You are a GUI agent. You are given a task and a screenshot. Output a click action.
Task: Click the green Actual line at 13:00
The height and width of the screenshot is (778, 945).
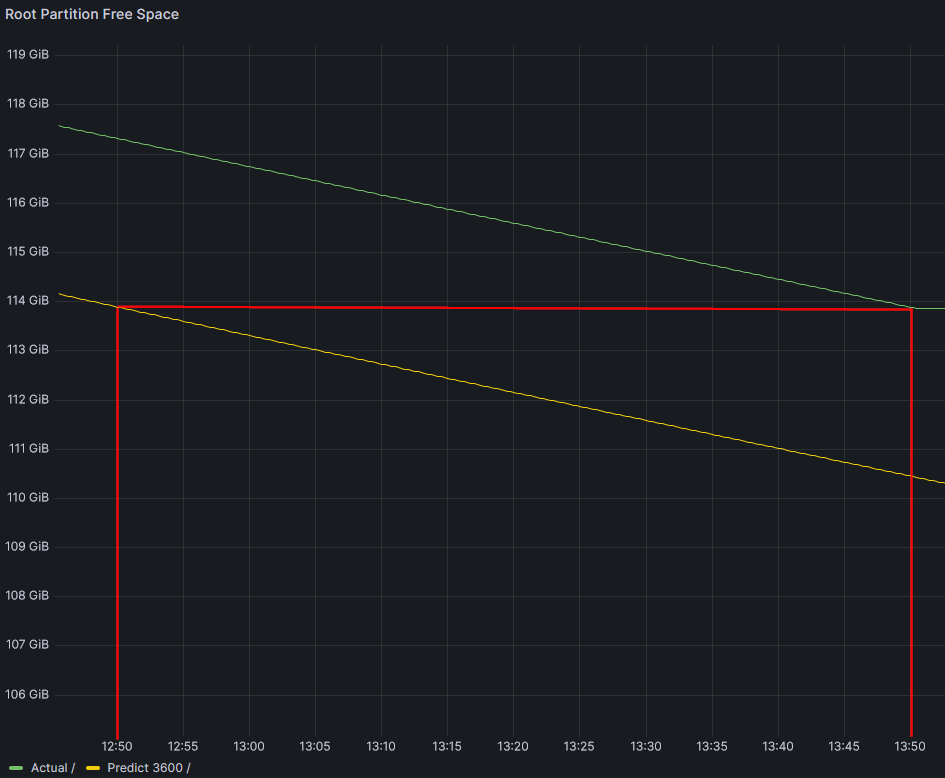pyautogui.click(x=249, y=166)
